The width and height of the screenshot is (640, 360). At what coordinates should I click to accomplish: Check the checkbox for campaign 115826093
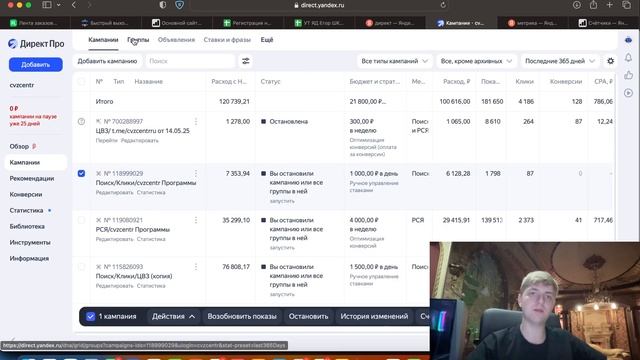[81, 267]
